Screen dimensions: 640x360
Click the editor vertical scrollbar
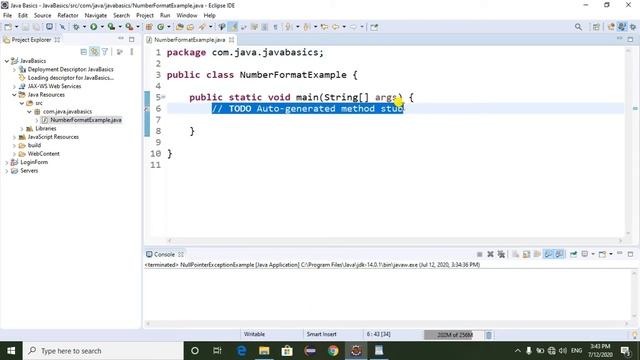point(629,143)
